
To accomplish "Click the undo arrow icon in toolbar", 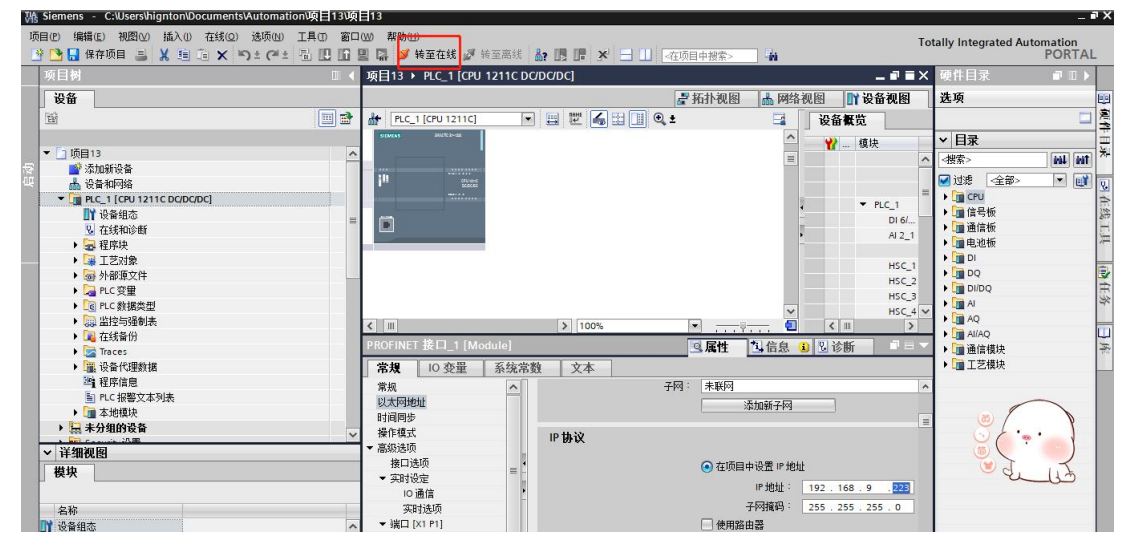I will pos(243,55).
